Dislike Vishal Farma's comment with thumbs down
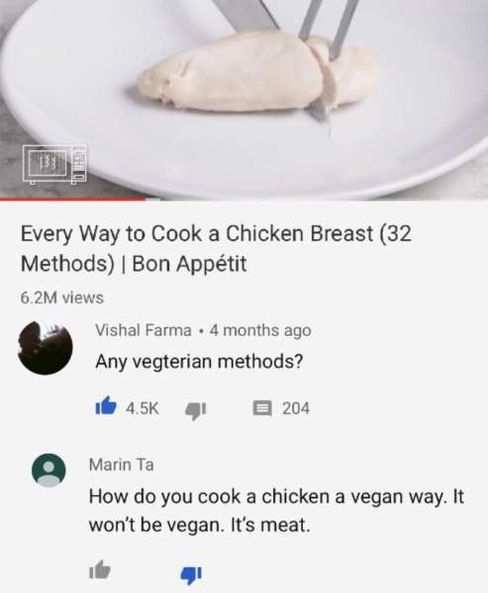The width and height of the screenshot is (488, 593). point(195,410)
